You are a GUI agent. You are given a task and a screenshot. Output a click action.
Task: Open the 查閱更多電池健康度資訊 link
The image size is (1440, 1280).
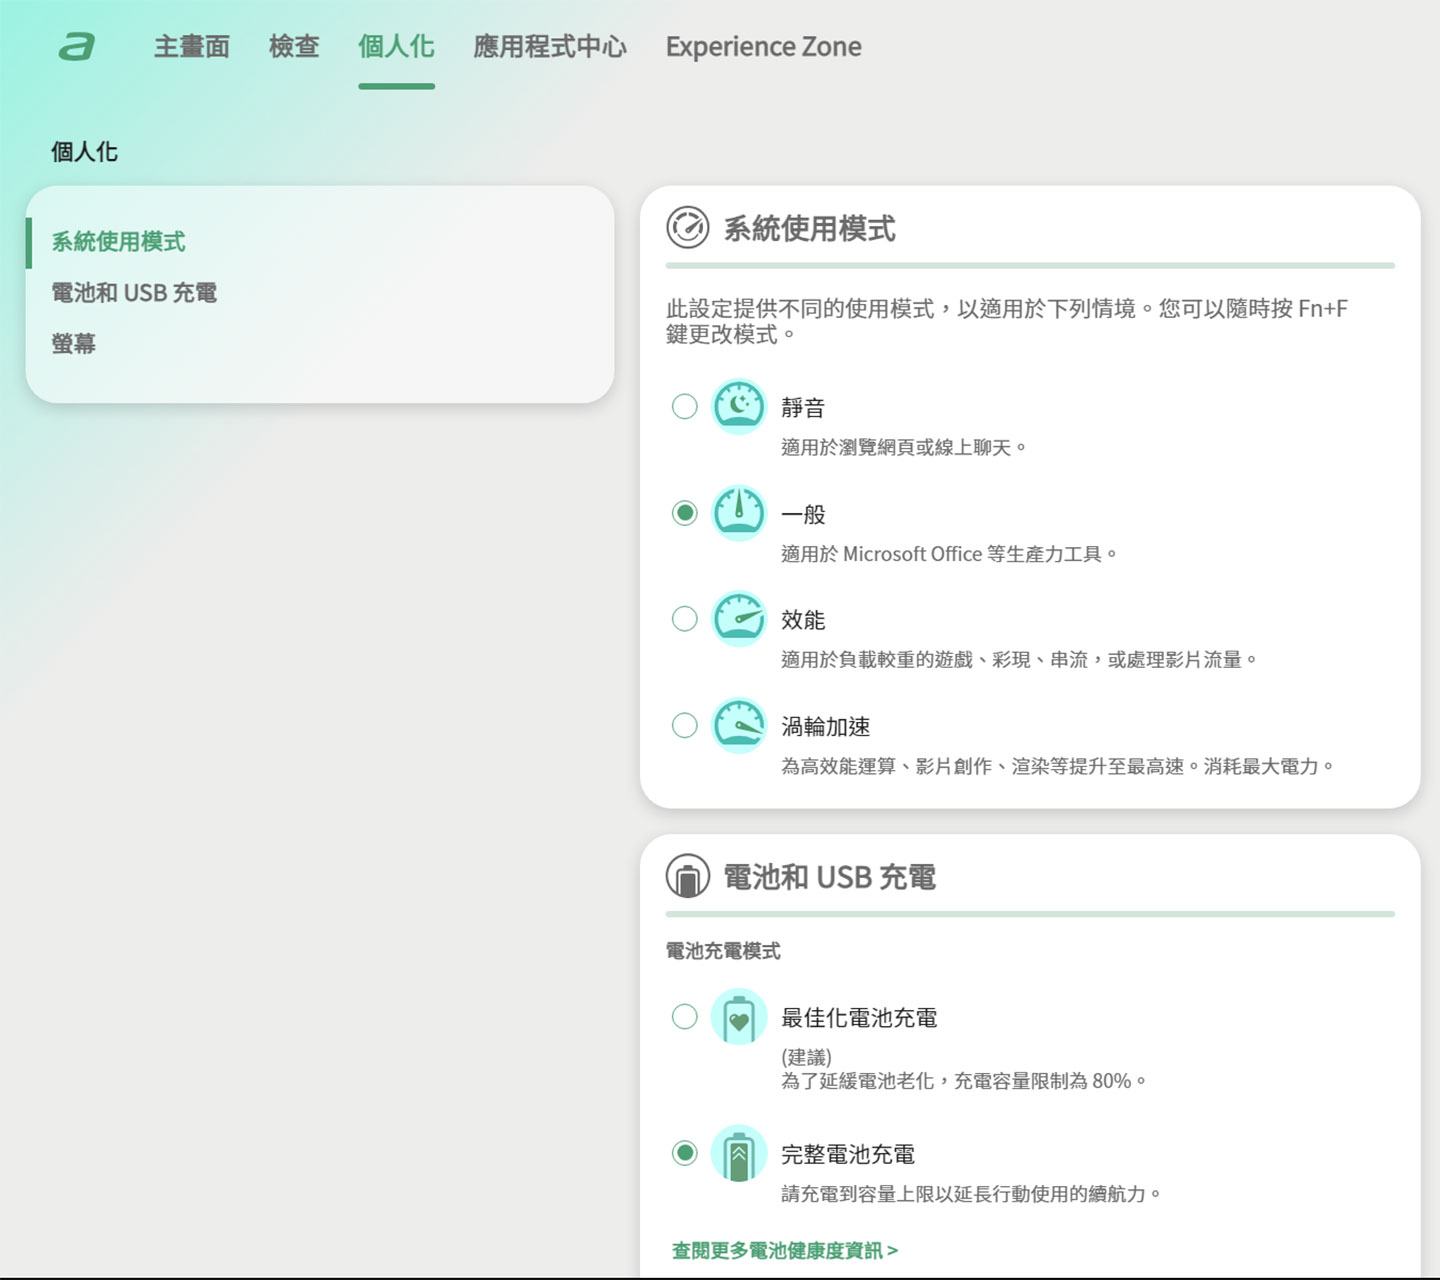coord(785,1250)
